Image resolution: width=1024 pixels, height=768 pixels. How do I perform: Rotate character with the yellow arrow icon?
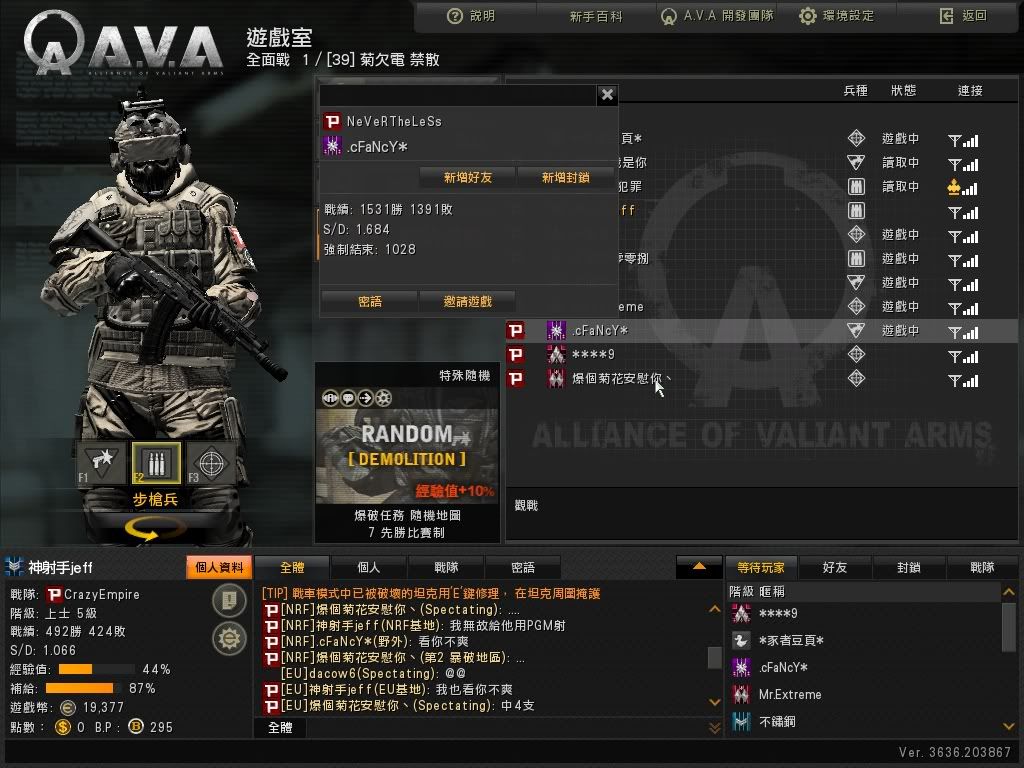pos(150,529)
